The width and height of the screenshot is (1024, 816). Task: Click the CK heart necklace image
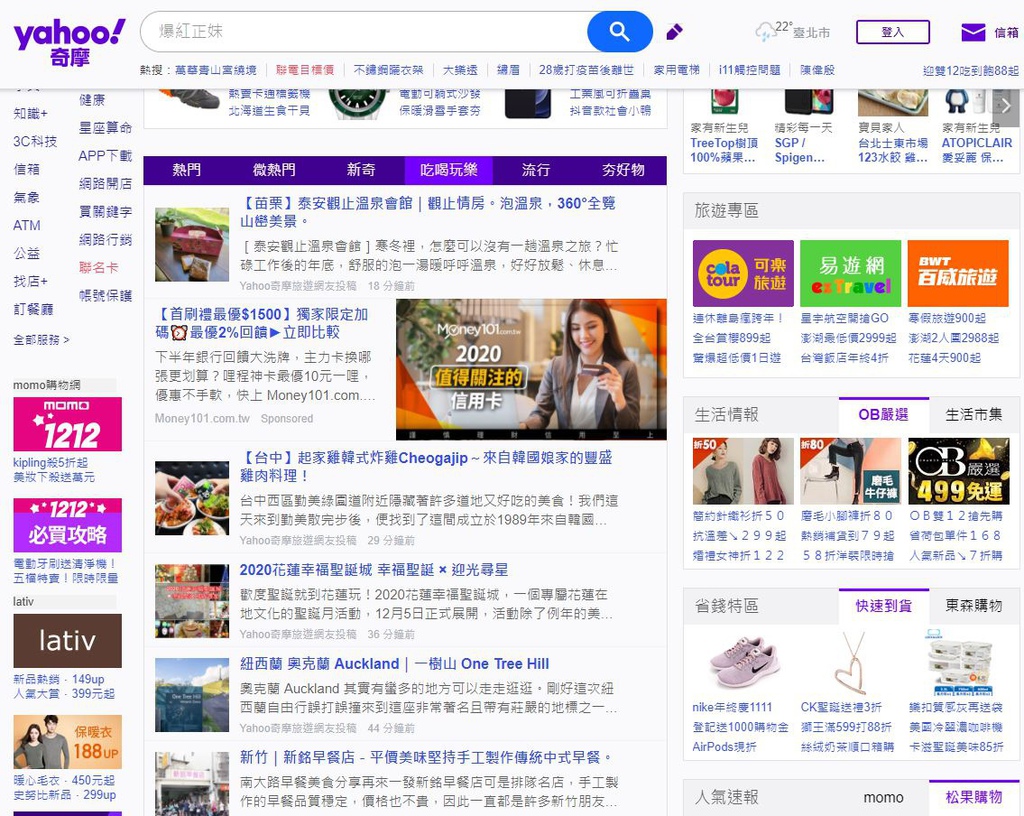pyautogui.click(x=850, y=661)
